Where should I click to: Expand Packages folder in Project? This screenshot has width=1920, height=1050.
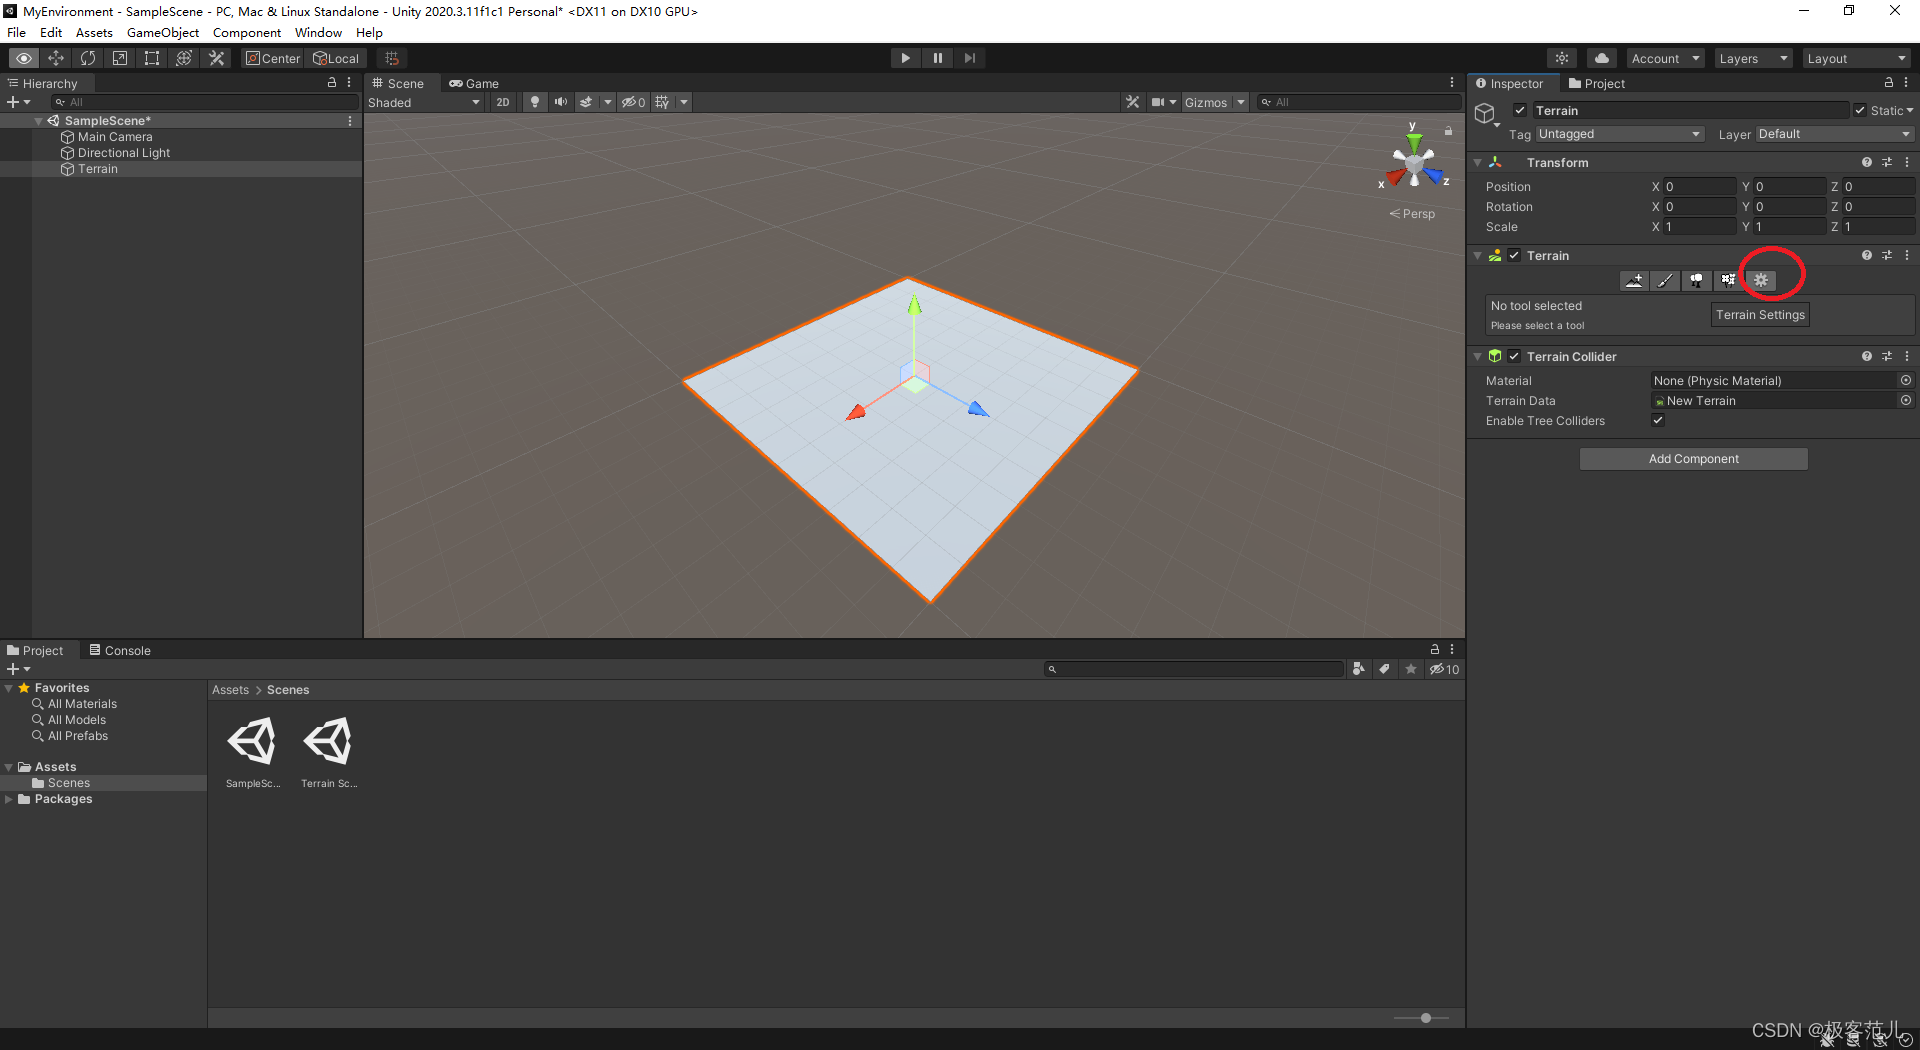pos(9,799)
